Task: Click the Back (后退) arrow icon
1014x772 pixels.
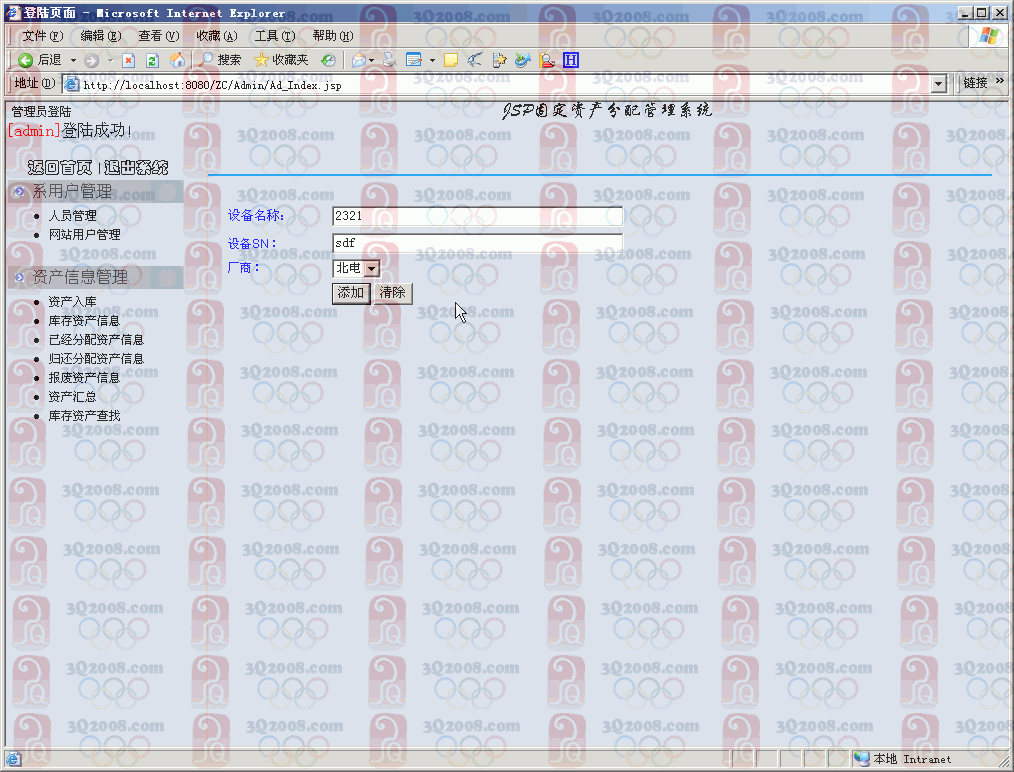Action: (25, 61)
